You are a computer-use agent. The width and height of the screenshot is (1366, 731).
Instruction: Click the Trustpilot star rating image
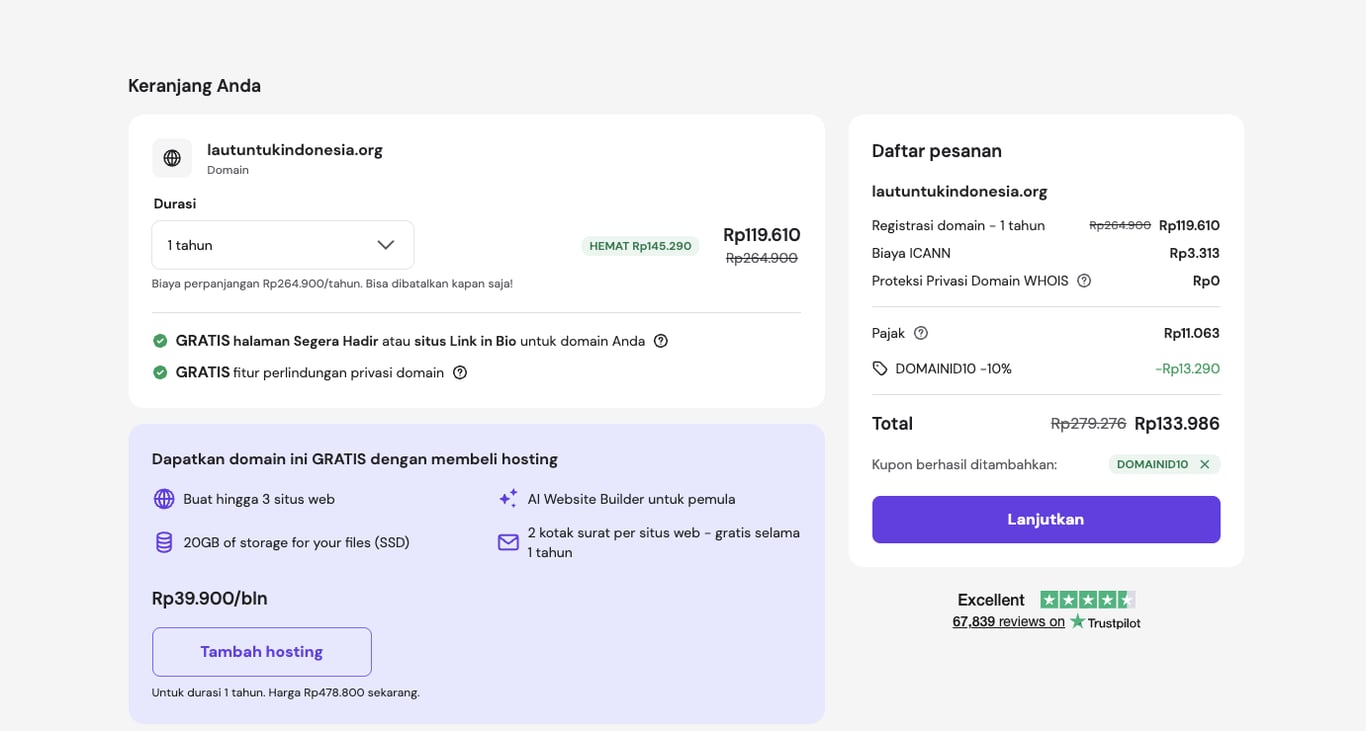[x=1088, y=600]
